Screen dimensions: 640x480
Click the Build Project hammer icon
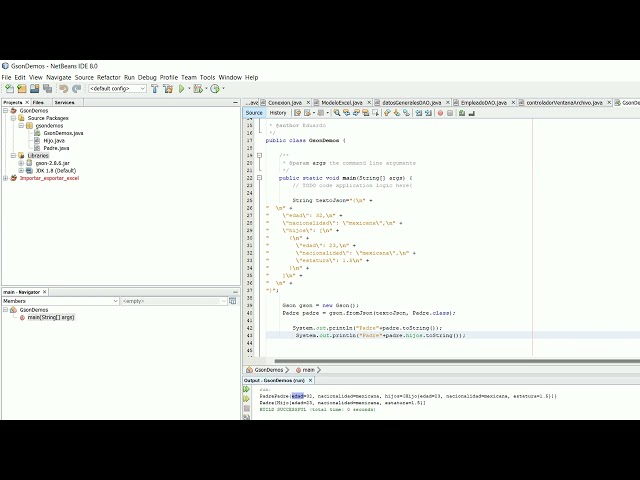155,89
